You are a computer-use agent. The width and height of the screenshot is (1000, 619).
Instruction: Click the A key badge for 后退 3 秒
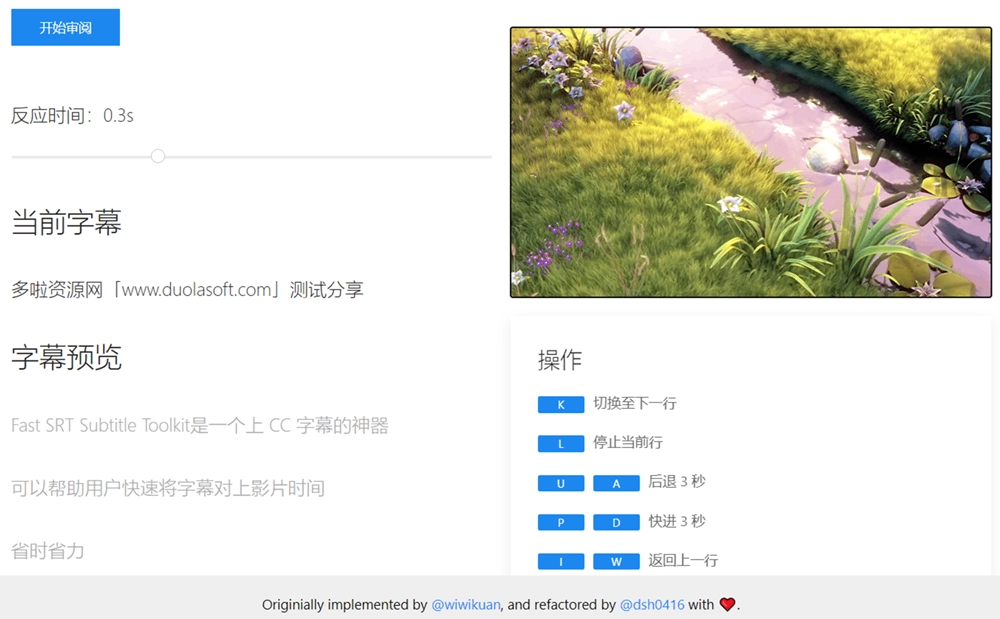(616, 483)
